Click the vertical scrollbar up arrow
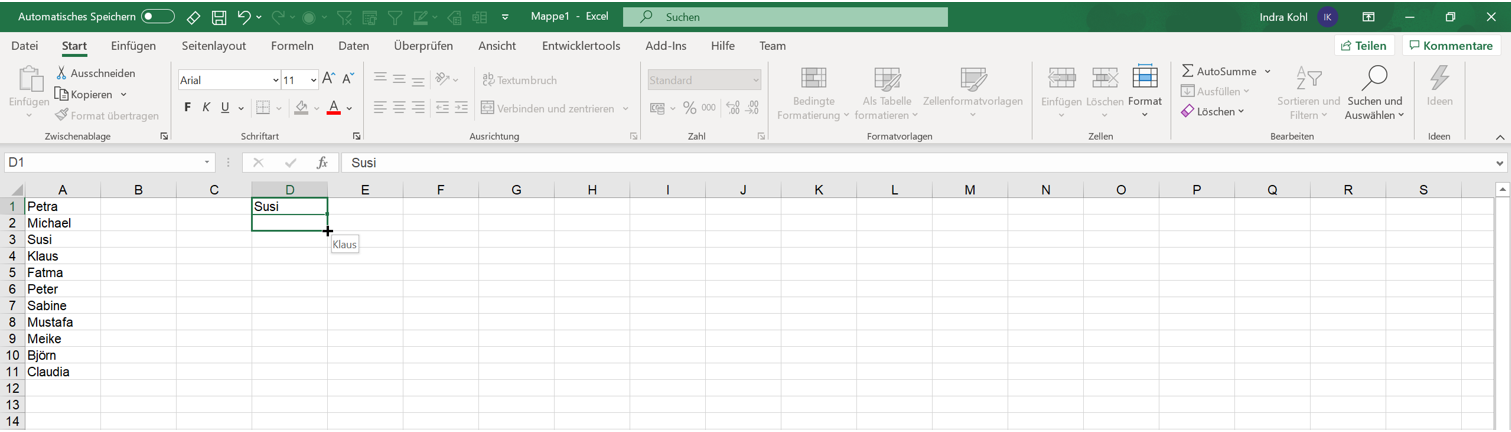 point(1502,189)
